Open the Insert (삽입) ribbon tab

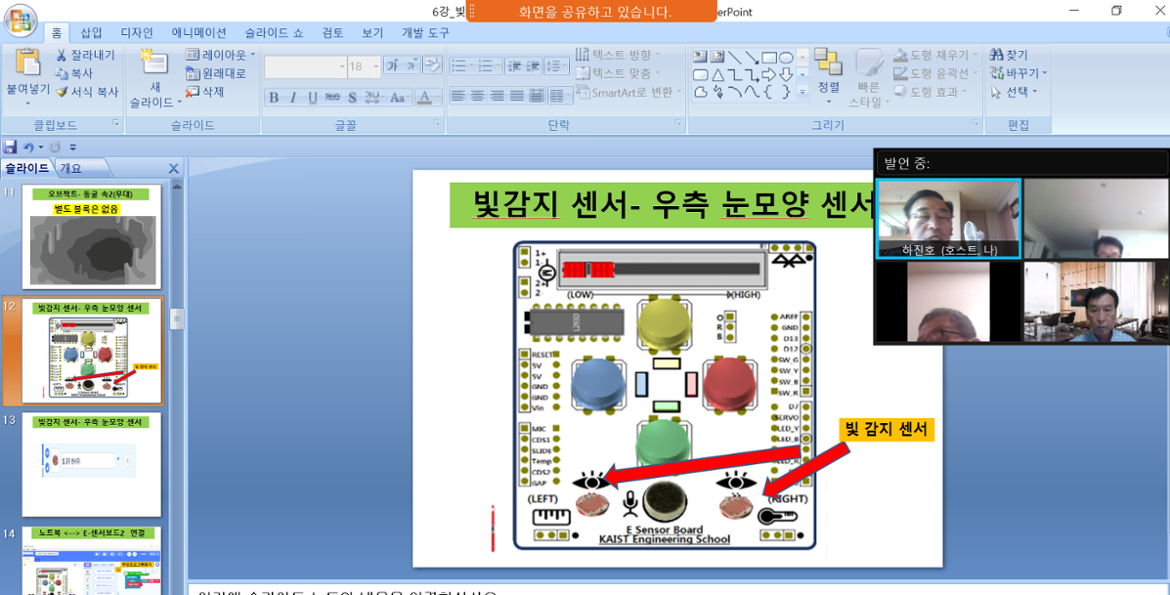tap(91, 33)
